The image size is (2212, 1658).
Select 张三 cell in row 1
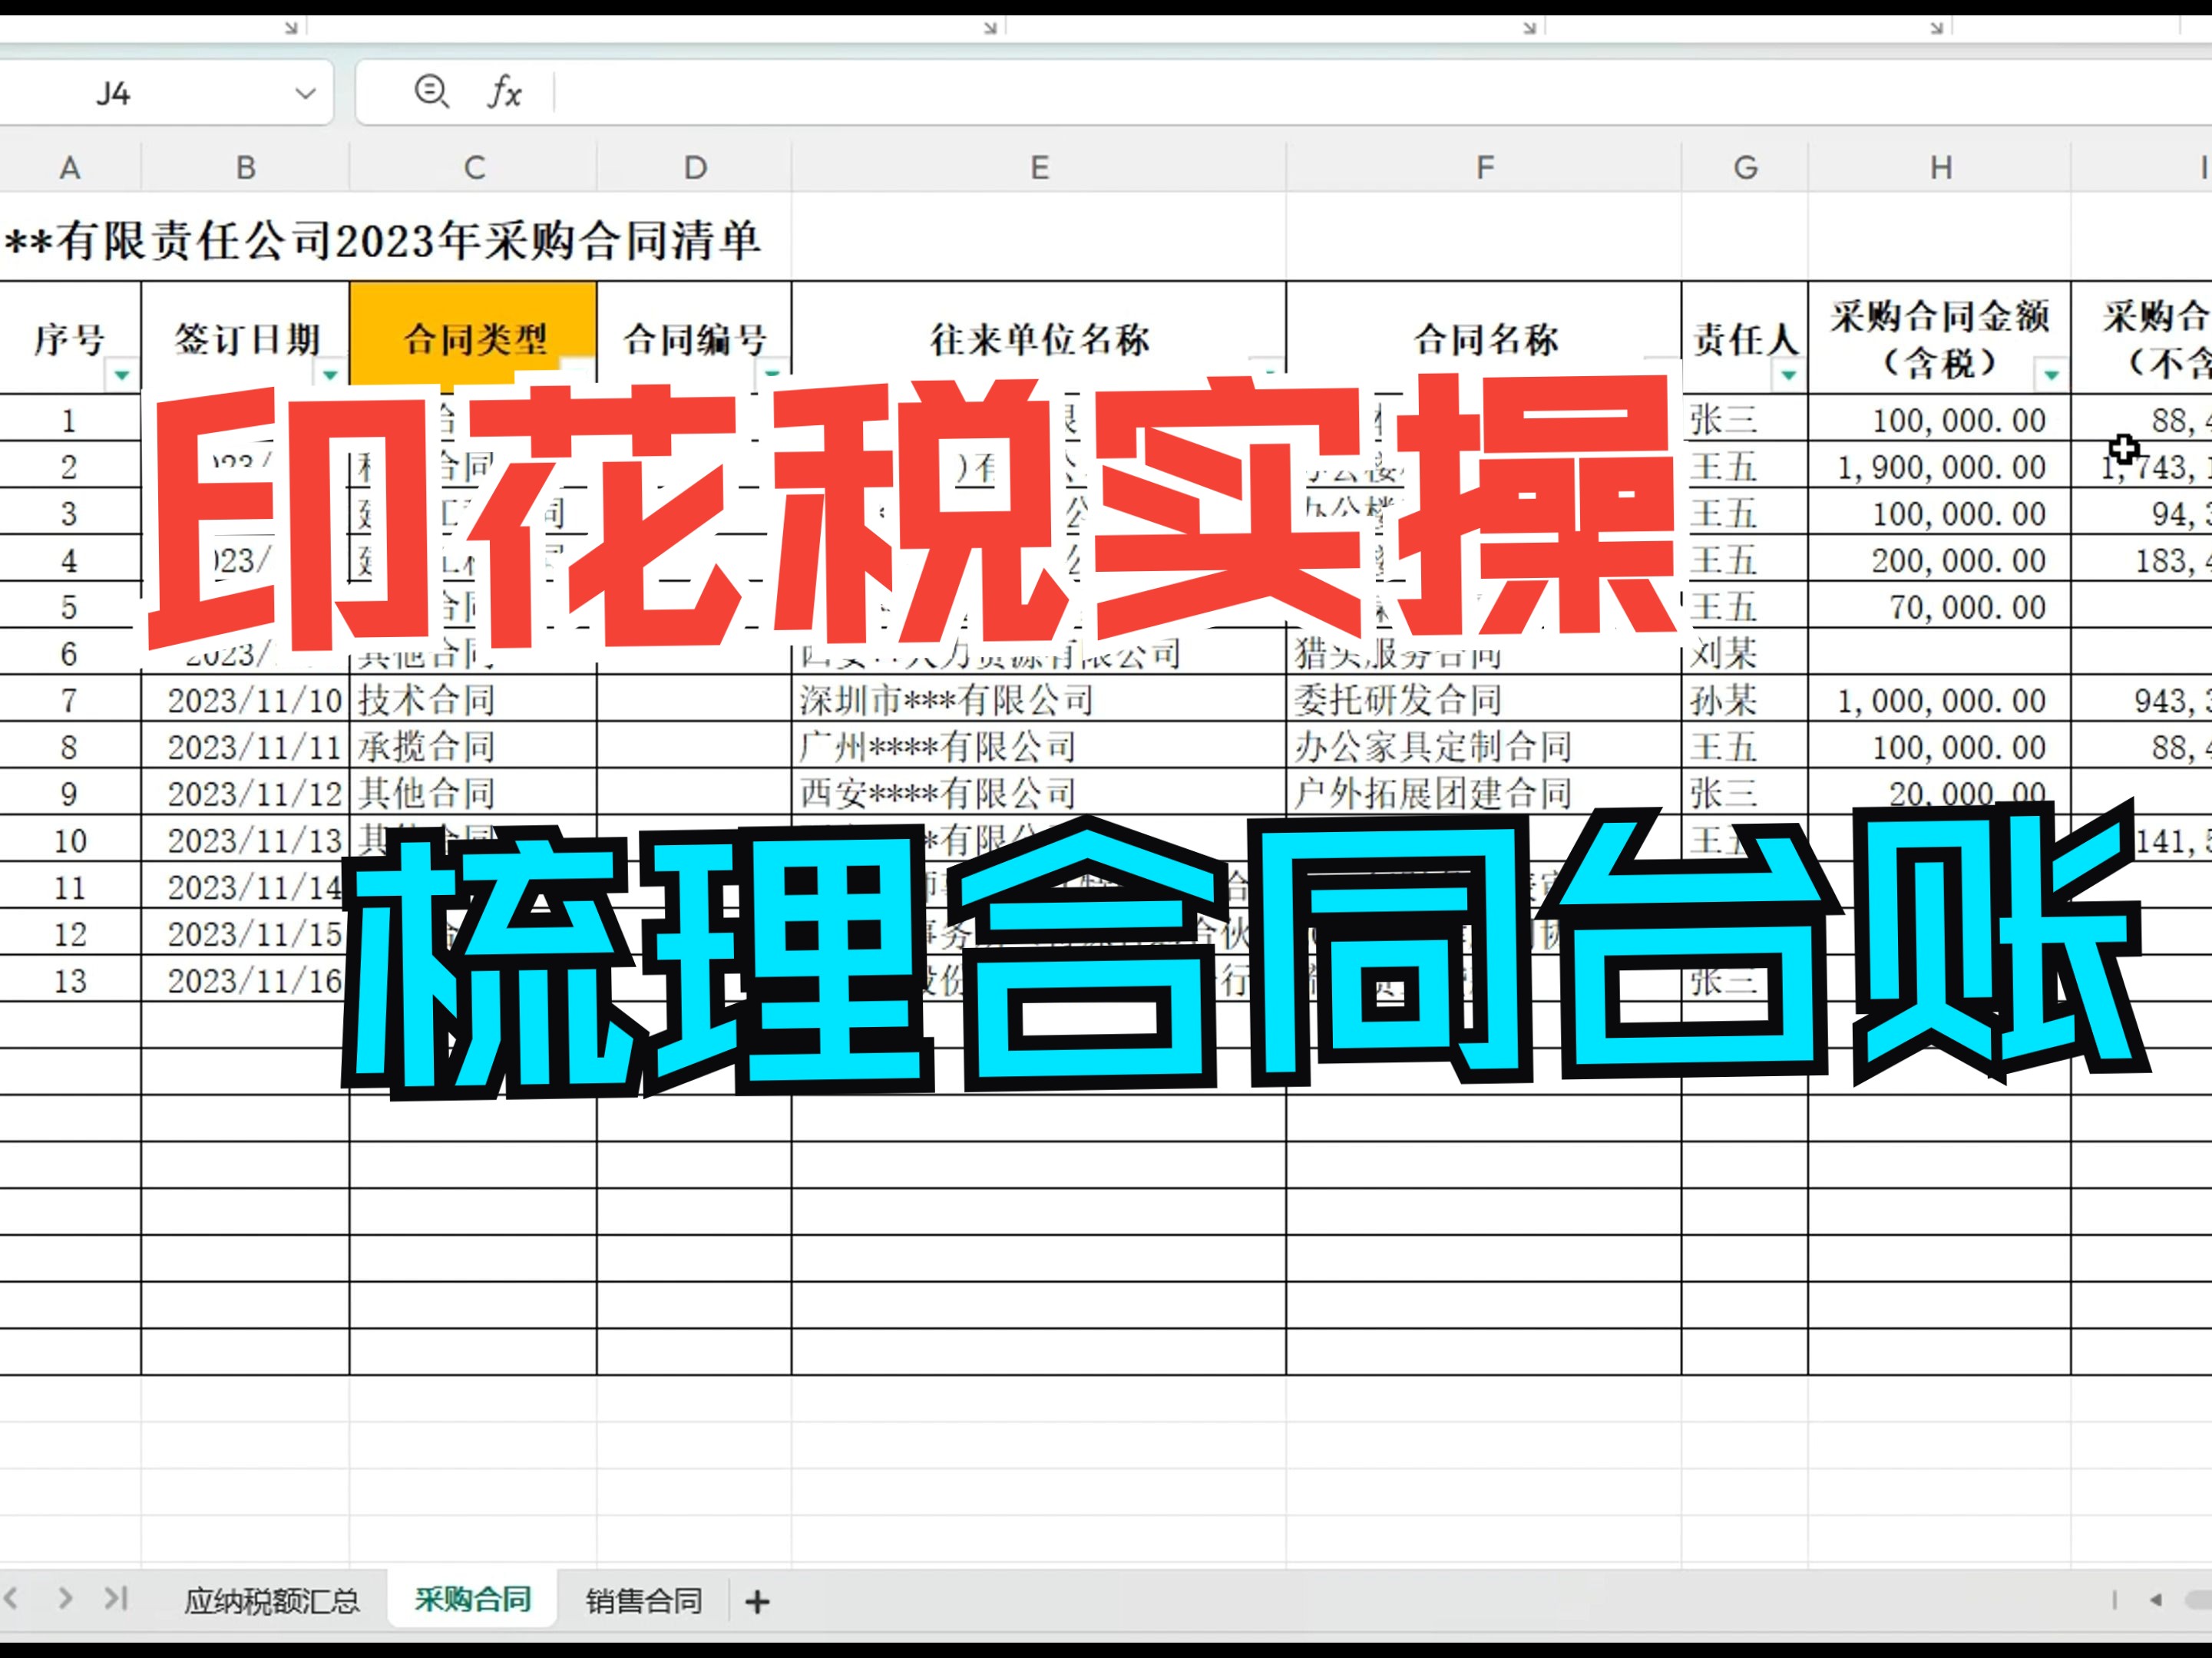coord(1745,419)
